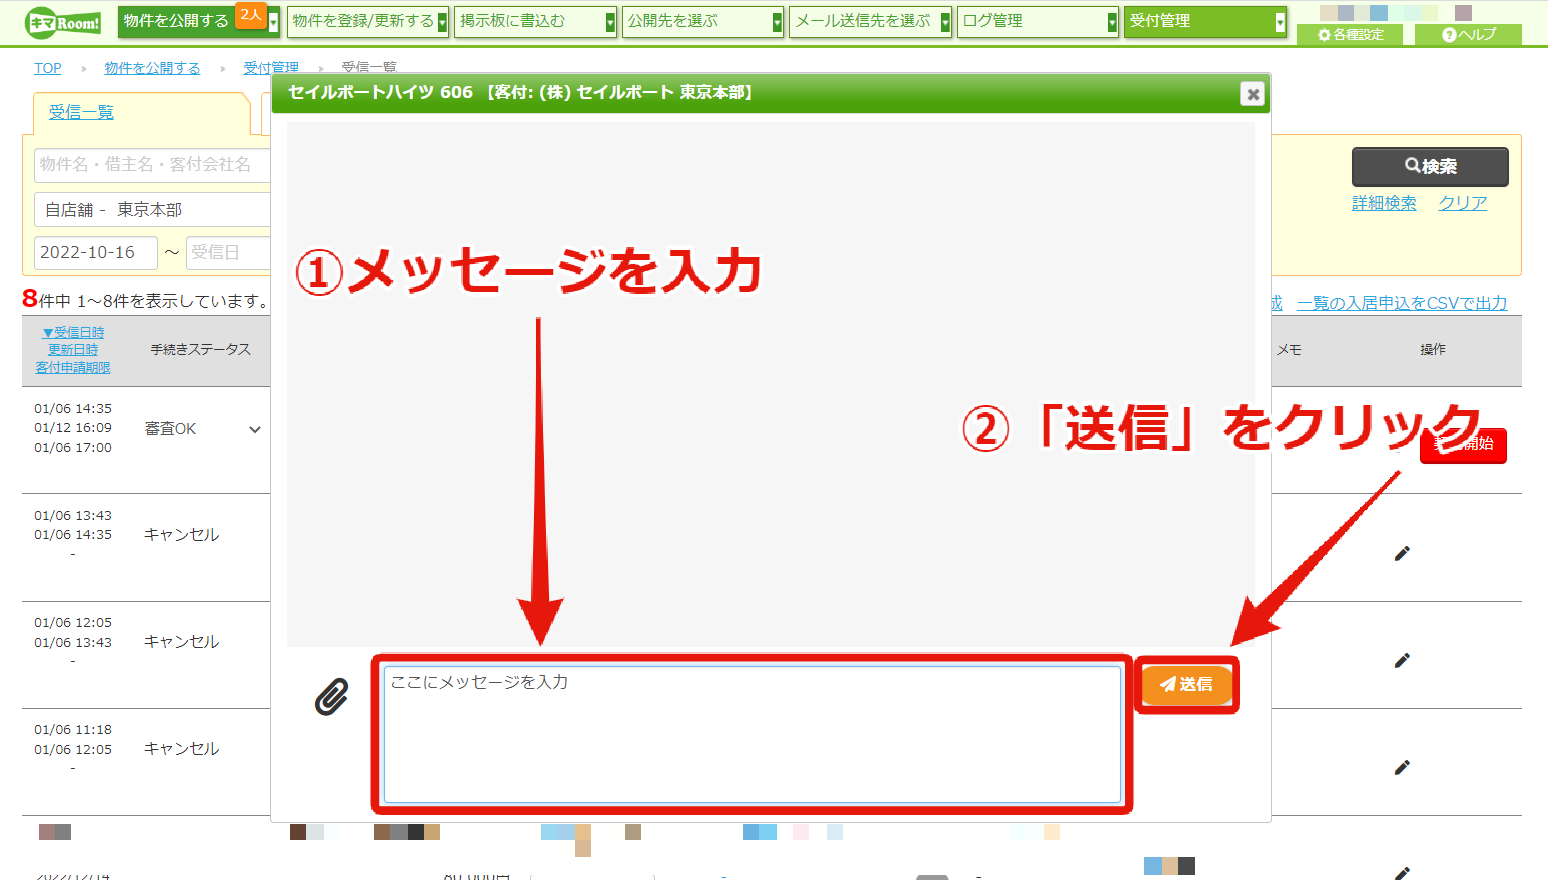1548x880 pixels.
Task: Open the ヘルプ help button
Action: (x=1468, y=34)
